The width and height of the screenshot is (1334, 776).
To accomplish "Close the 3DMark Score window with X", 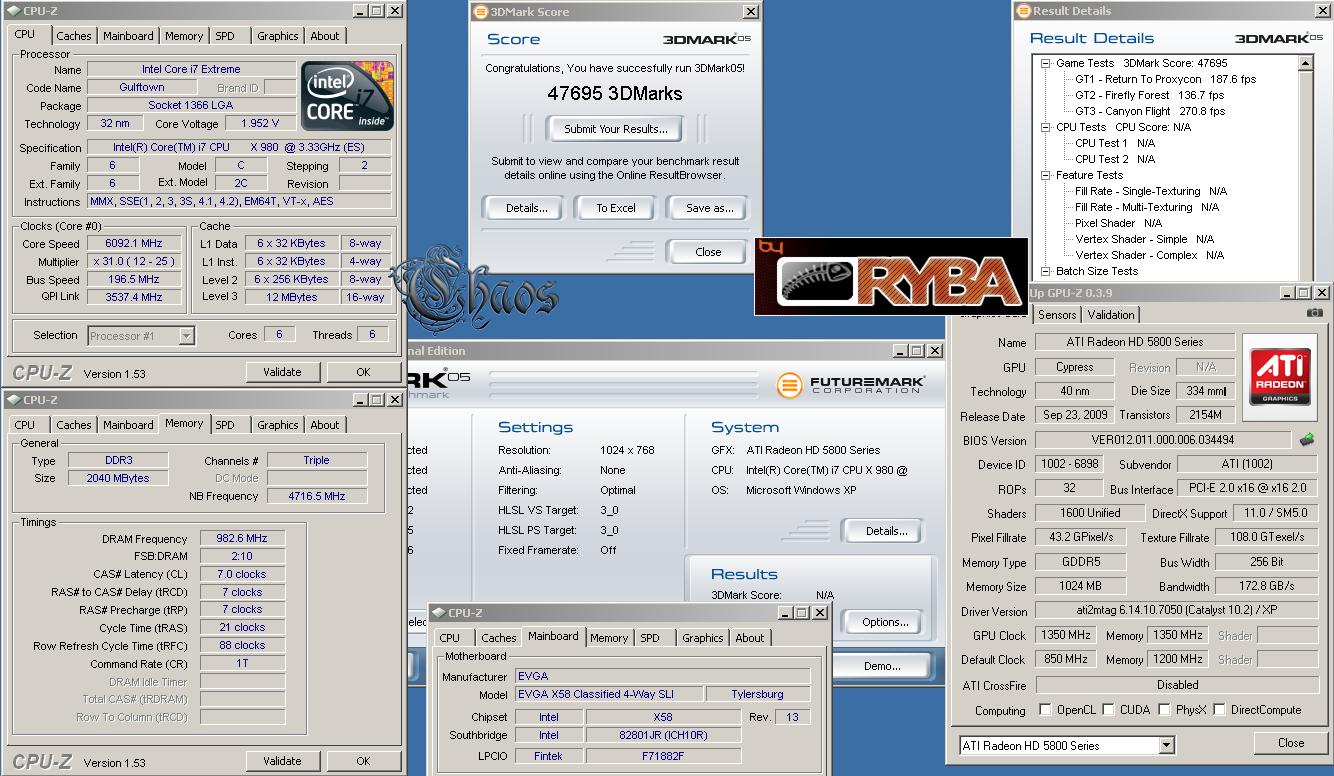I will coord(751,12).
